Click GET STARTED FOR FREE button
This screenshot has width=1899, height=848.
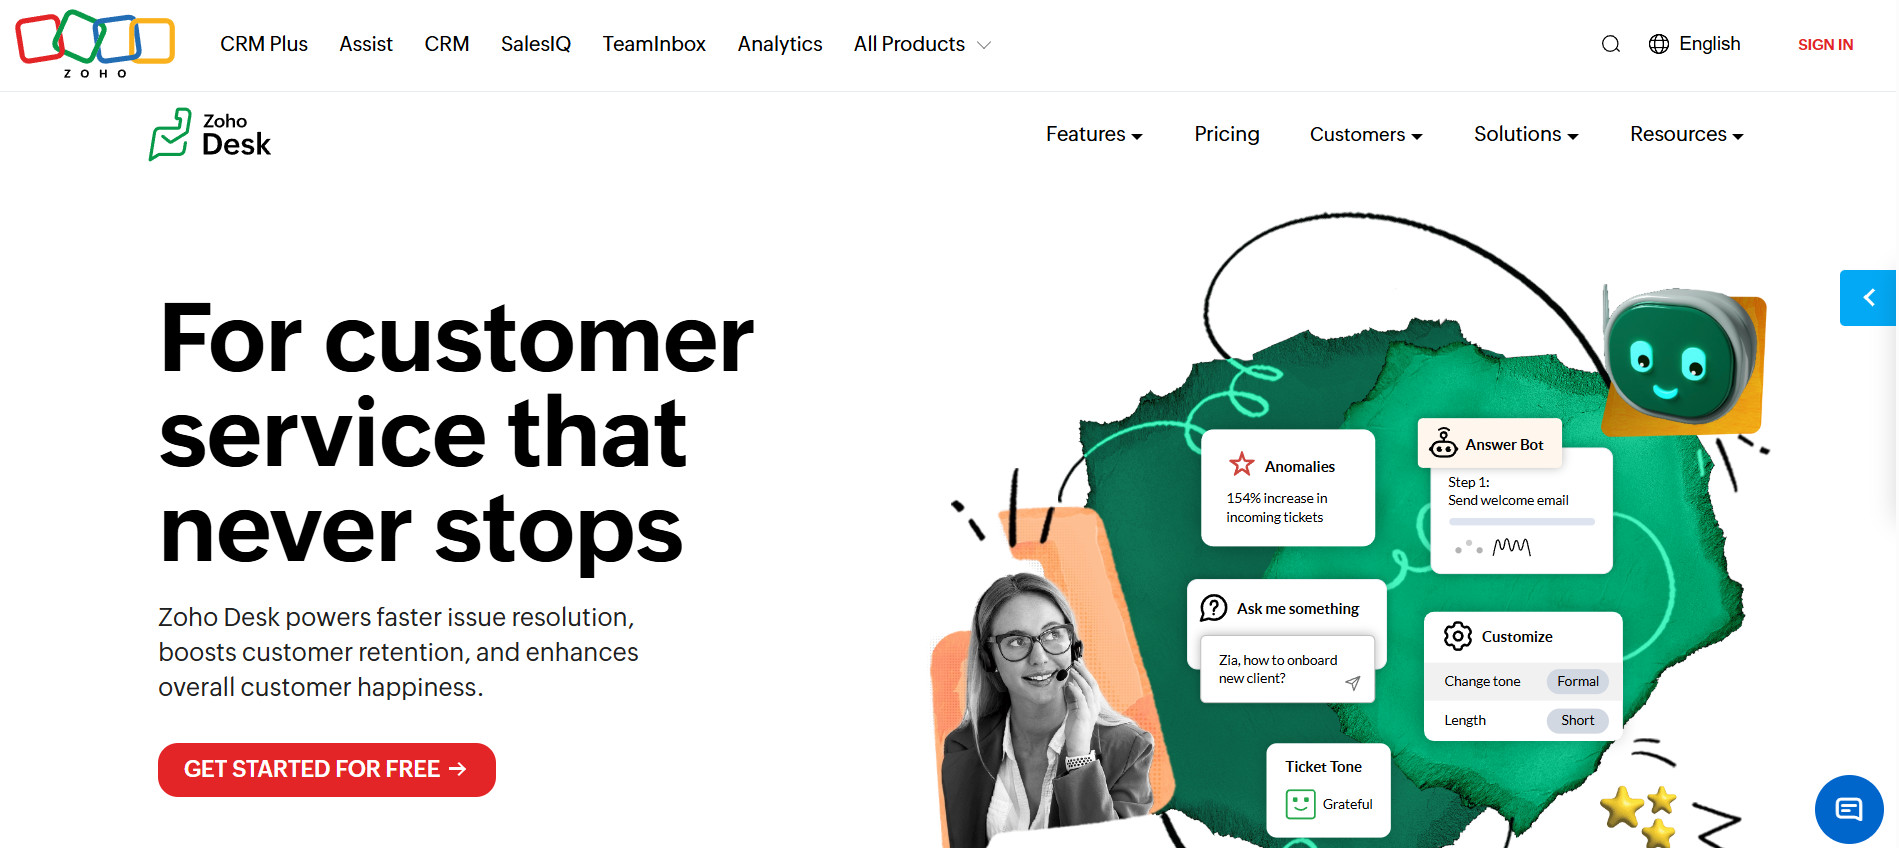click(327, 769)
